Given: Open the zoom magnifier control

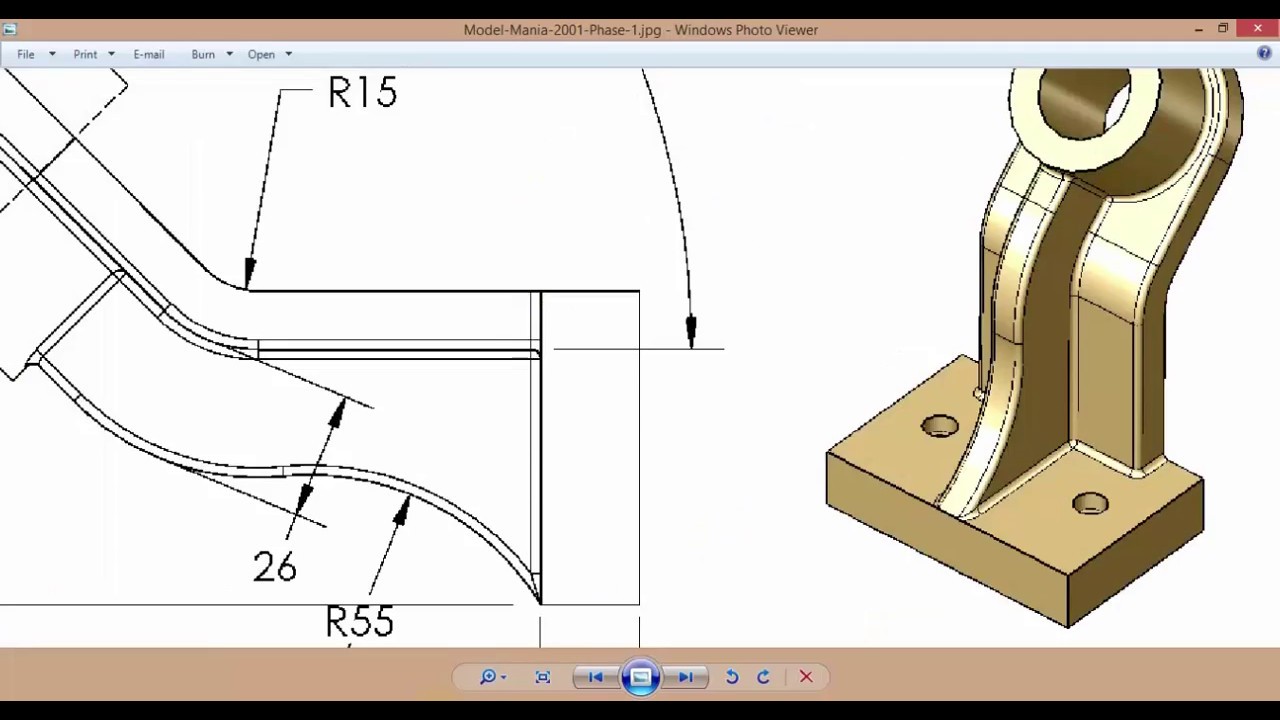Looking at the screenshot, I should click(x=492, y=677).
